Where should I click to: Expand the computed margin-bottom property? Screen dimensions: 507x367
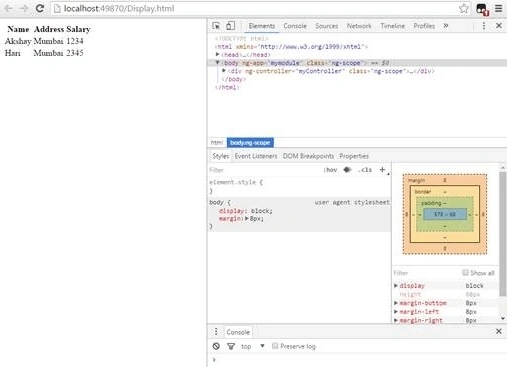pos(396,303)
